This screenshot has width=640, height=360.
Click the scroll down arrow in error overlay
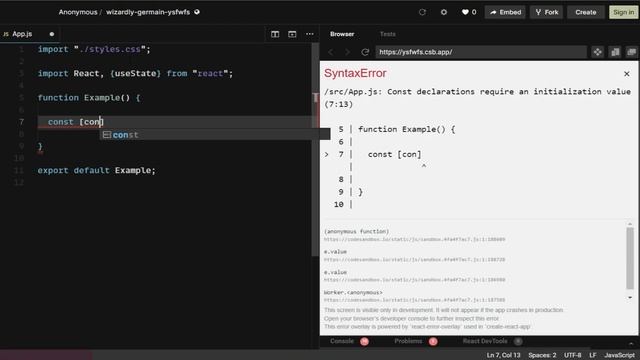(630, 298)
